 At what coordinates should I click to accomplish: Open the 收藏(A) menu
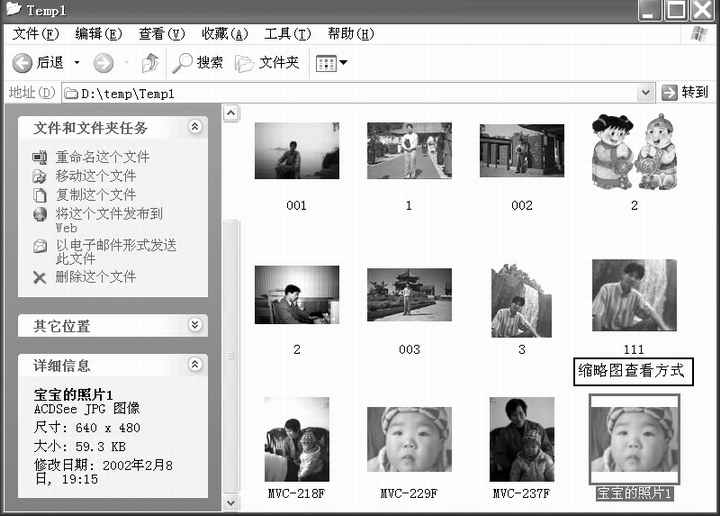click(225, 34)
